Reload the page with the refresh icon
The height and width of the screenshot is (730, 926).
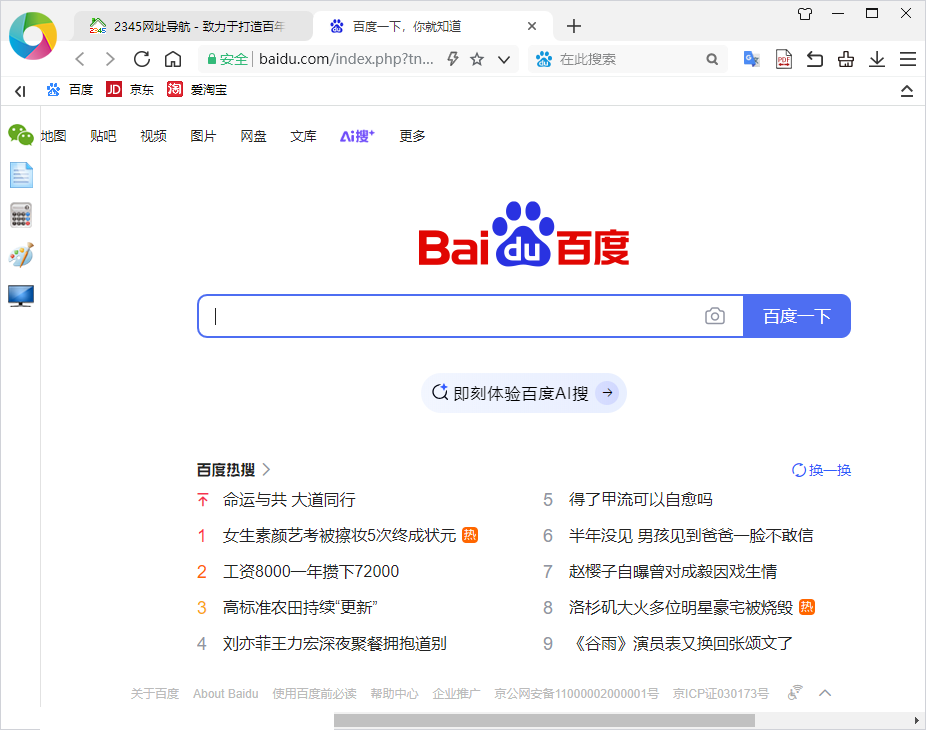tap(142, 59)
